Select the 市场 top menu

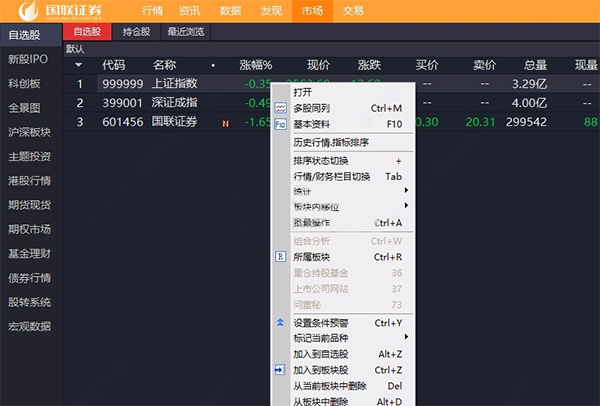tap(312, 11)
